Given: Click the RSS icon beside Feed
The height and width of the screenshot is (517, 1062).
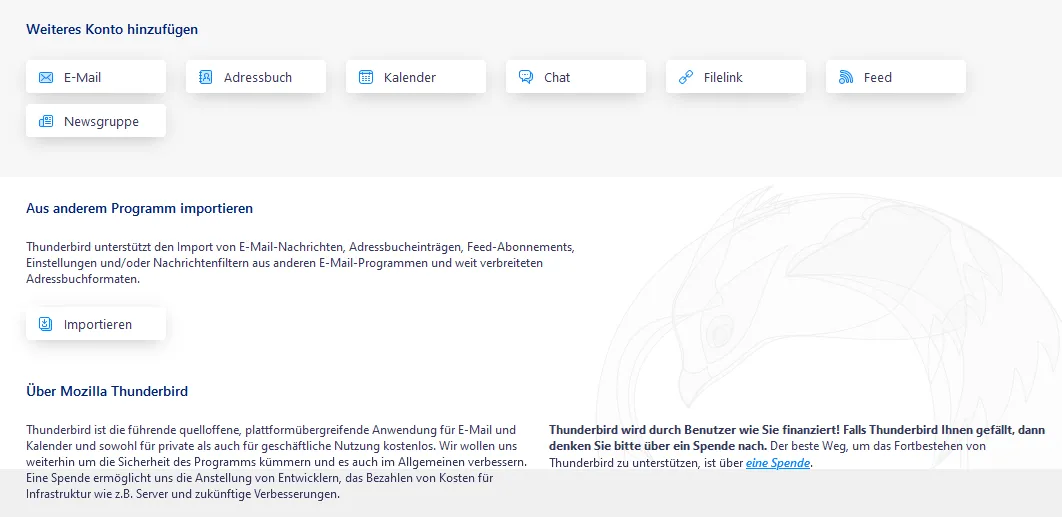Looking at the screenshot, I should [846, 77].
